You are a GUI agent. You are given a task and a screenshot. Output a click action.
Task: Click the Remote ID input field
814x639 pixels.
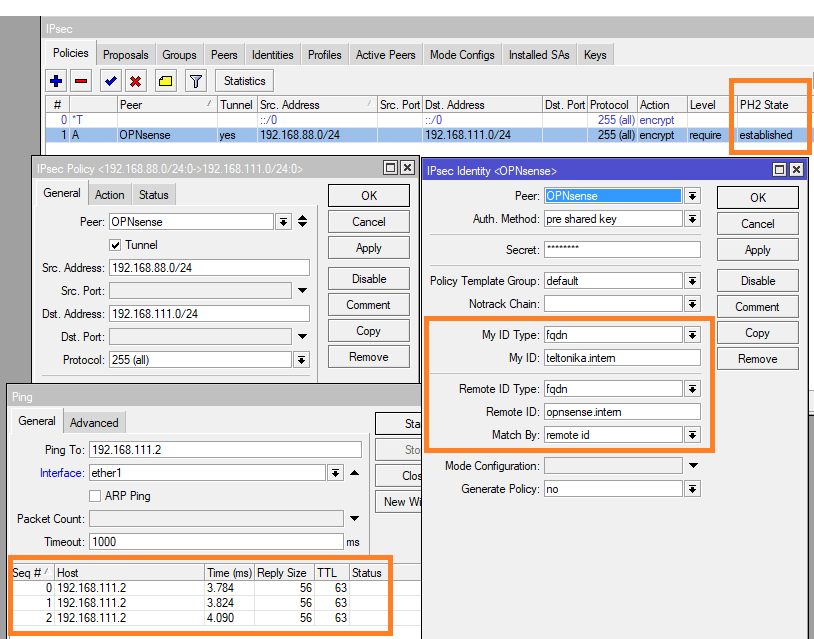[x=622, y=412]
